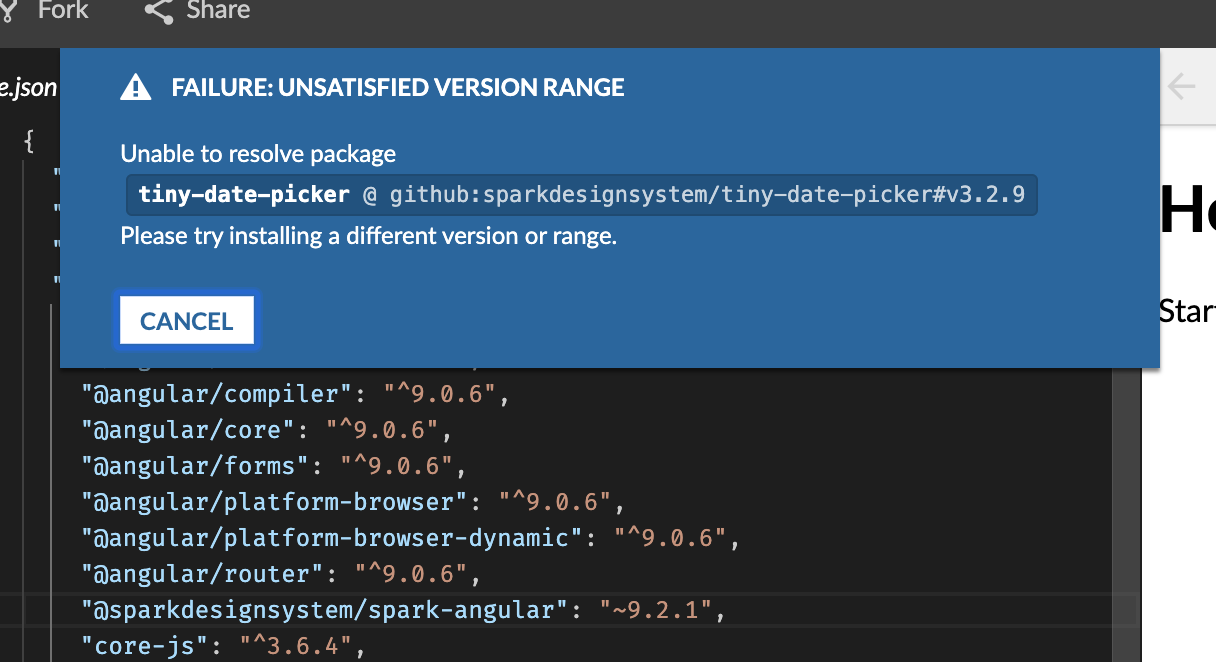The width and height of the screenshot is (1216, 662).
Task: Click the core-js dependency entry
Action: (x=220, y=645)
